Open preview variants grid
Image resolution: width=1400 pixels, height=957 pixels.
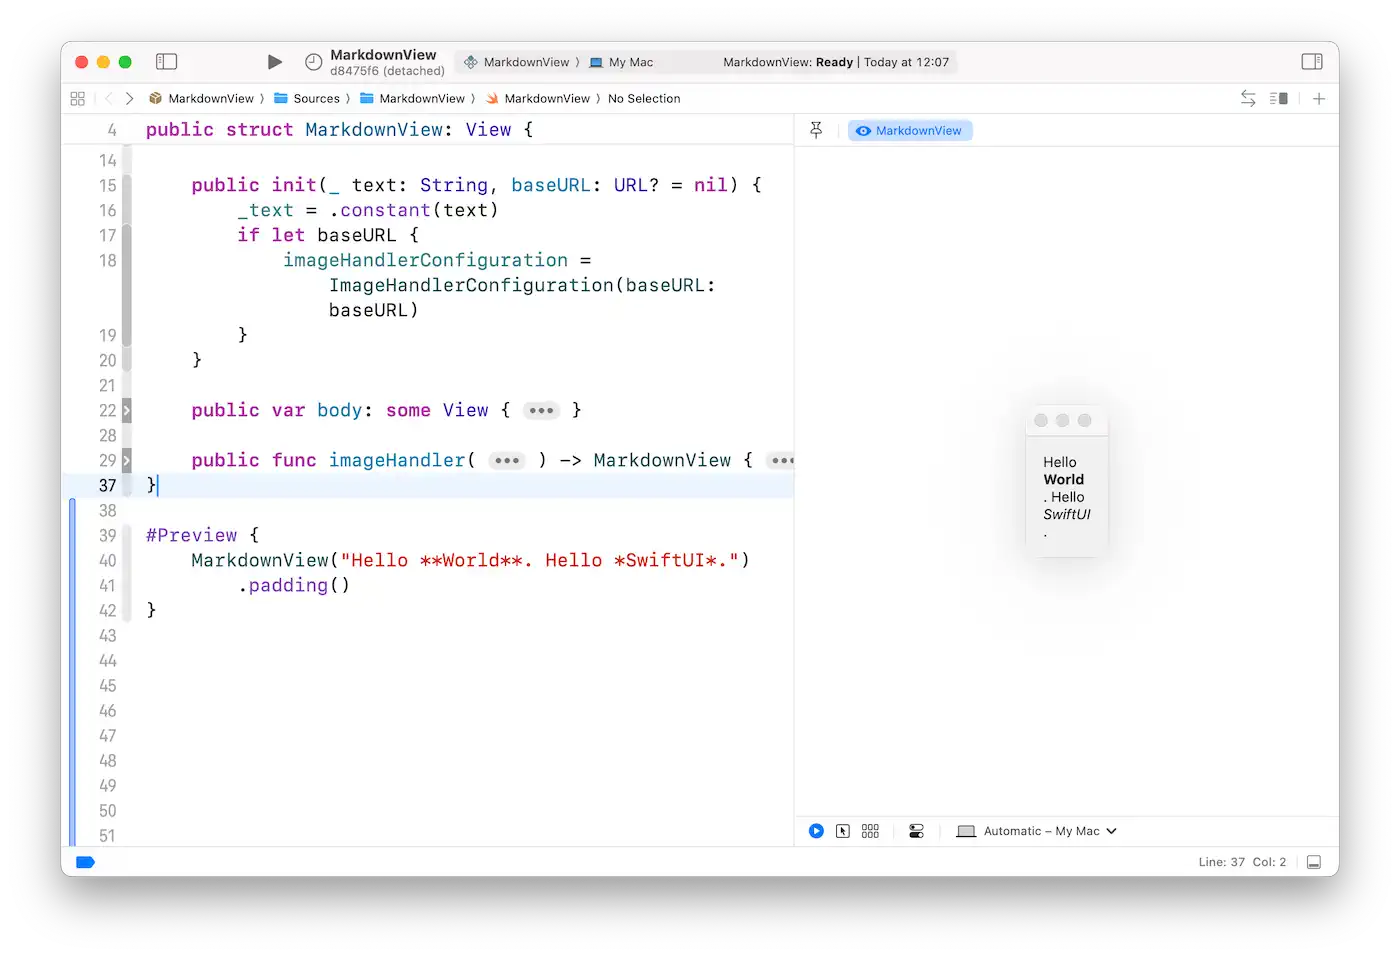click(870, 831)
